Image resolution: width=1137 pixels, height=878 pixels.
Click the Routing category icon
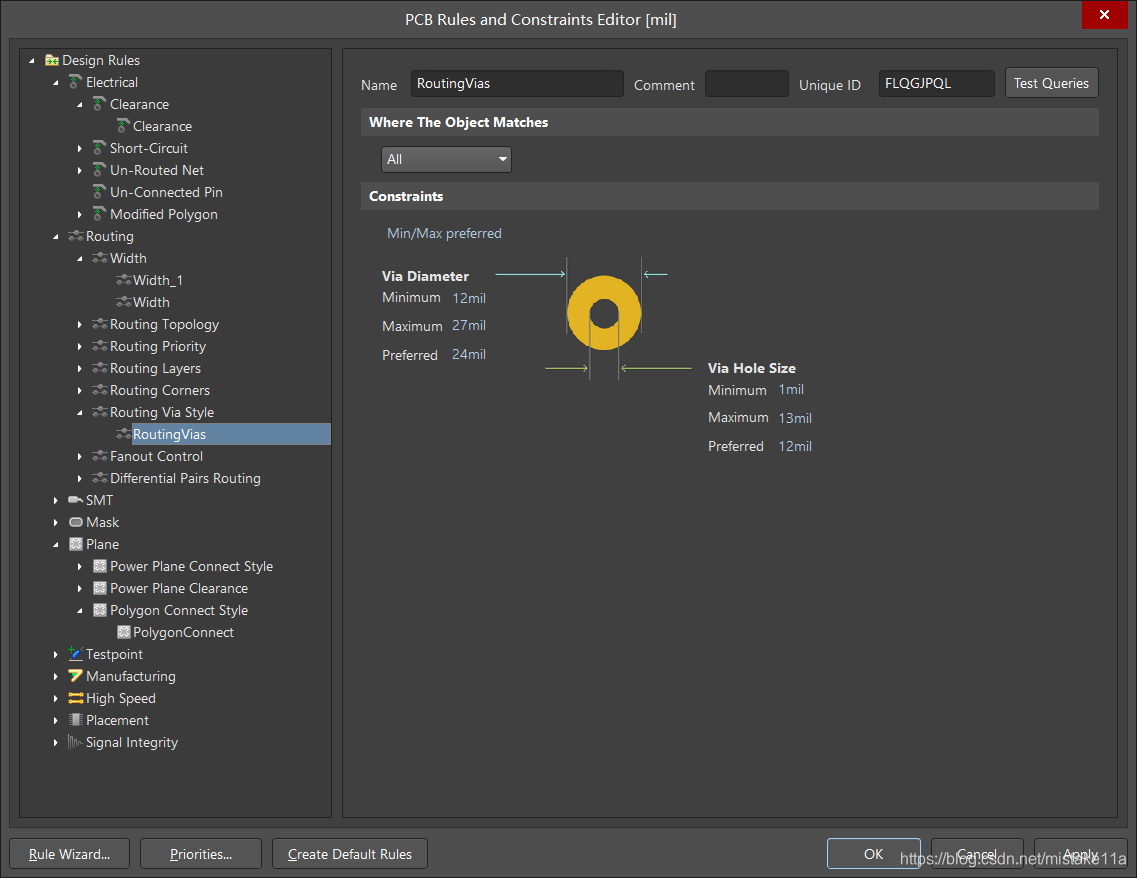(76, 237)
